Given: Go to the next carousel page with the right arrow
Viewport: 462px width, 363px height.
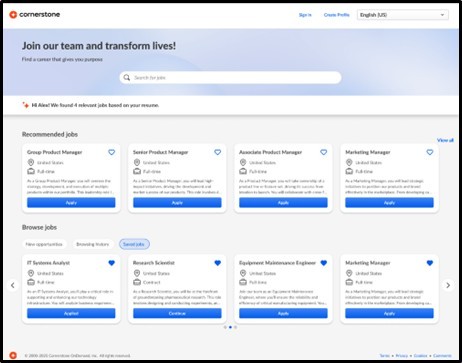Looking at the screenshot, I should [448, 285].
